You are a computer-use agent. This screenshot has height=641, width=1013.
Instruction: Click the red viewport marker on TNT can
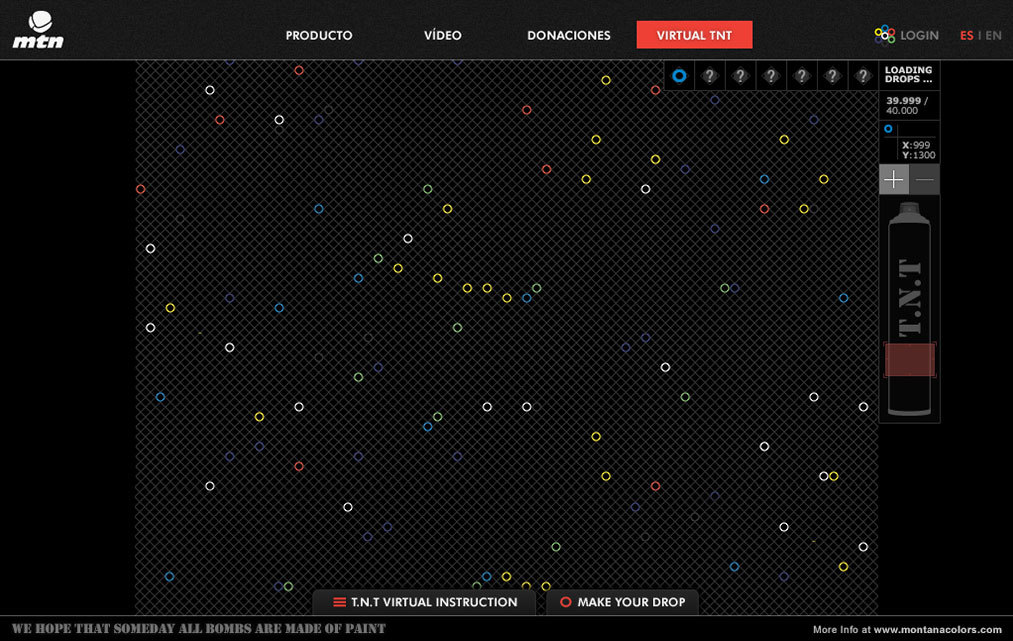point(910,360)
